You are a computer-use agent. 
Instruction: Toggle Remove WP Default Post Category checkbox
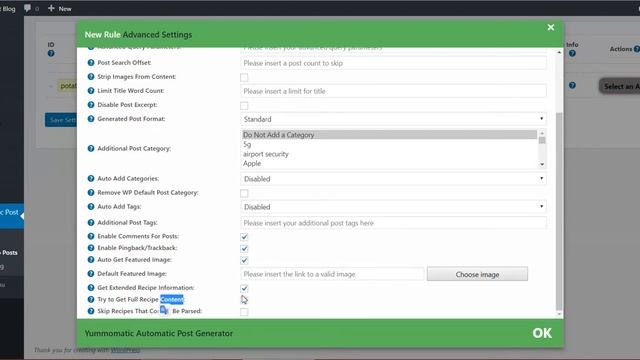pyautogui.click(x=244, y=193)
